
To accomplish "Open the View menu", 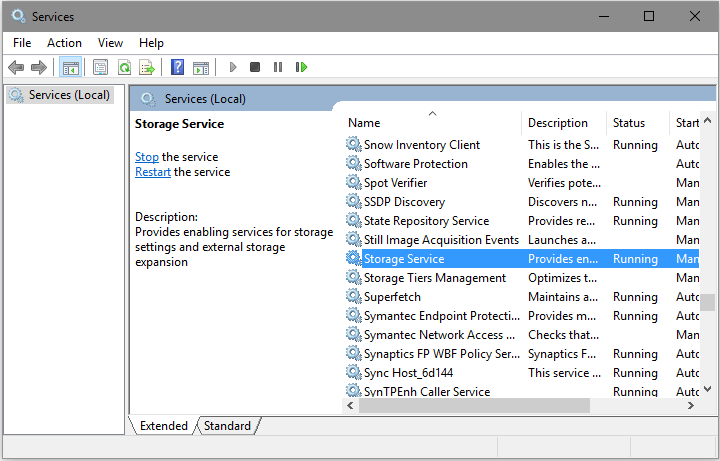I will (x=110, y=43).
